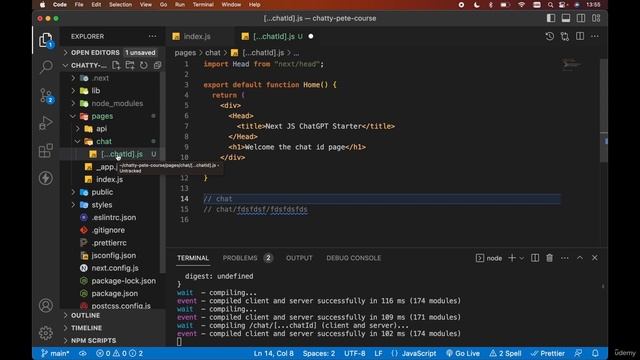
Task: Open the Accounts icon in activity bar
Action: point(46,305)
